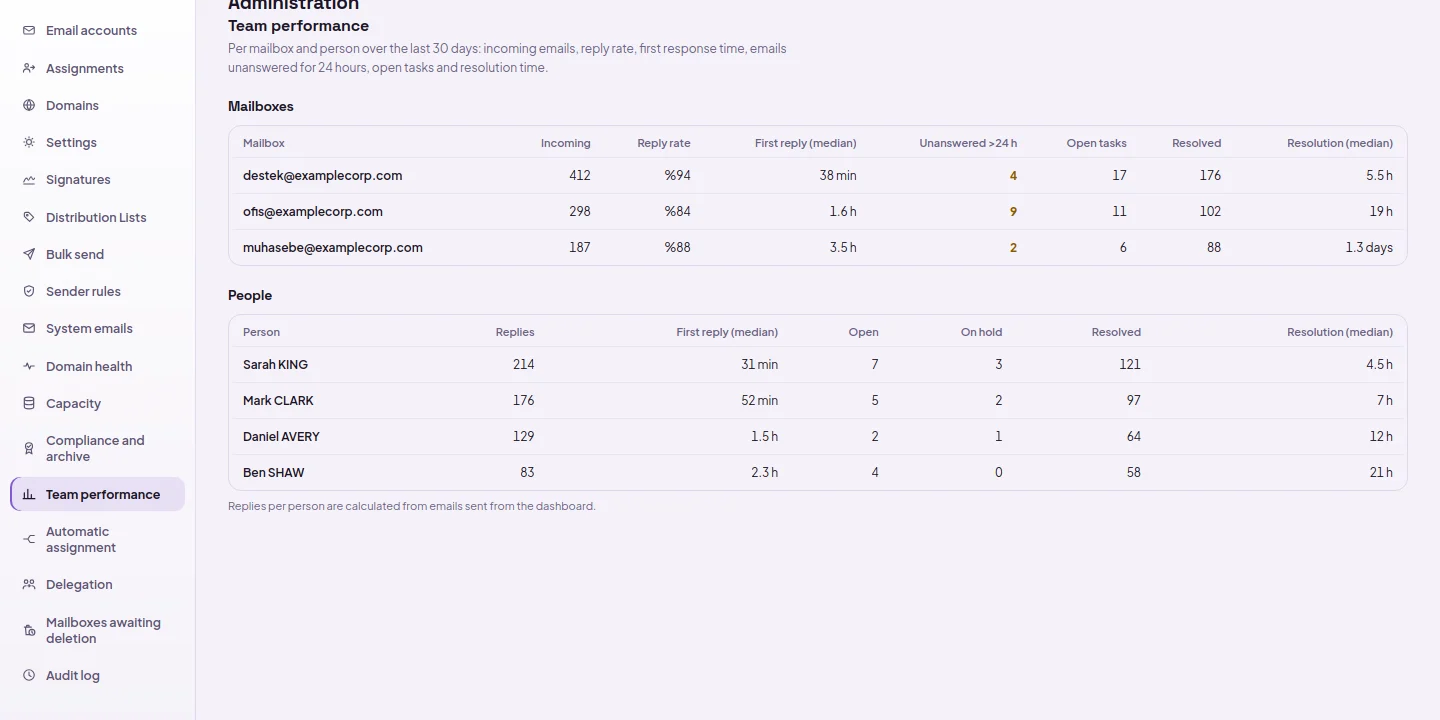Click the 1.3 days resolution value

tap(1369, 248)
